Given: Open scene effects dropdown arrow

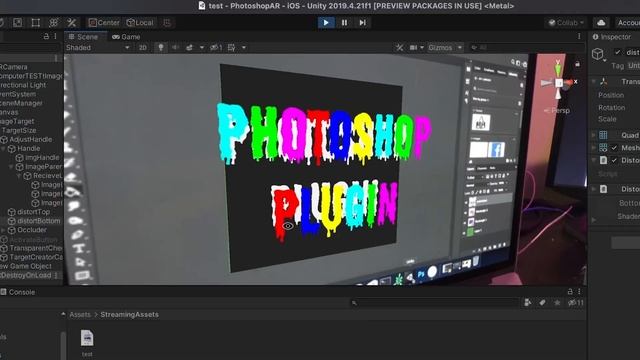Looking at the screenshot, I should point(202,48).
